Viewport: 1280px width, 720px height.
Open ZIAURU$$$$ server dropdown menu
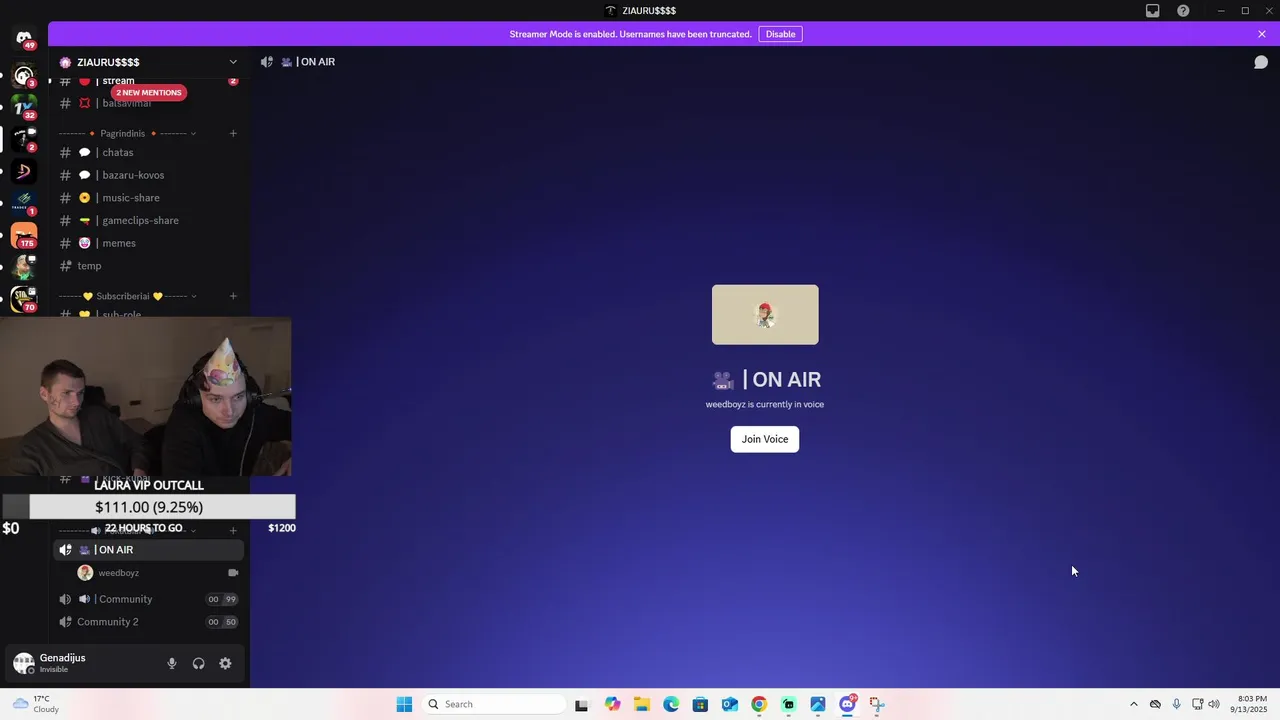pos(149,62)
